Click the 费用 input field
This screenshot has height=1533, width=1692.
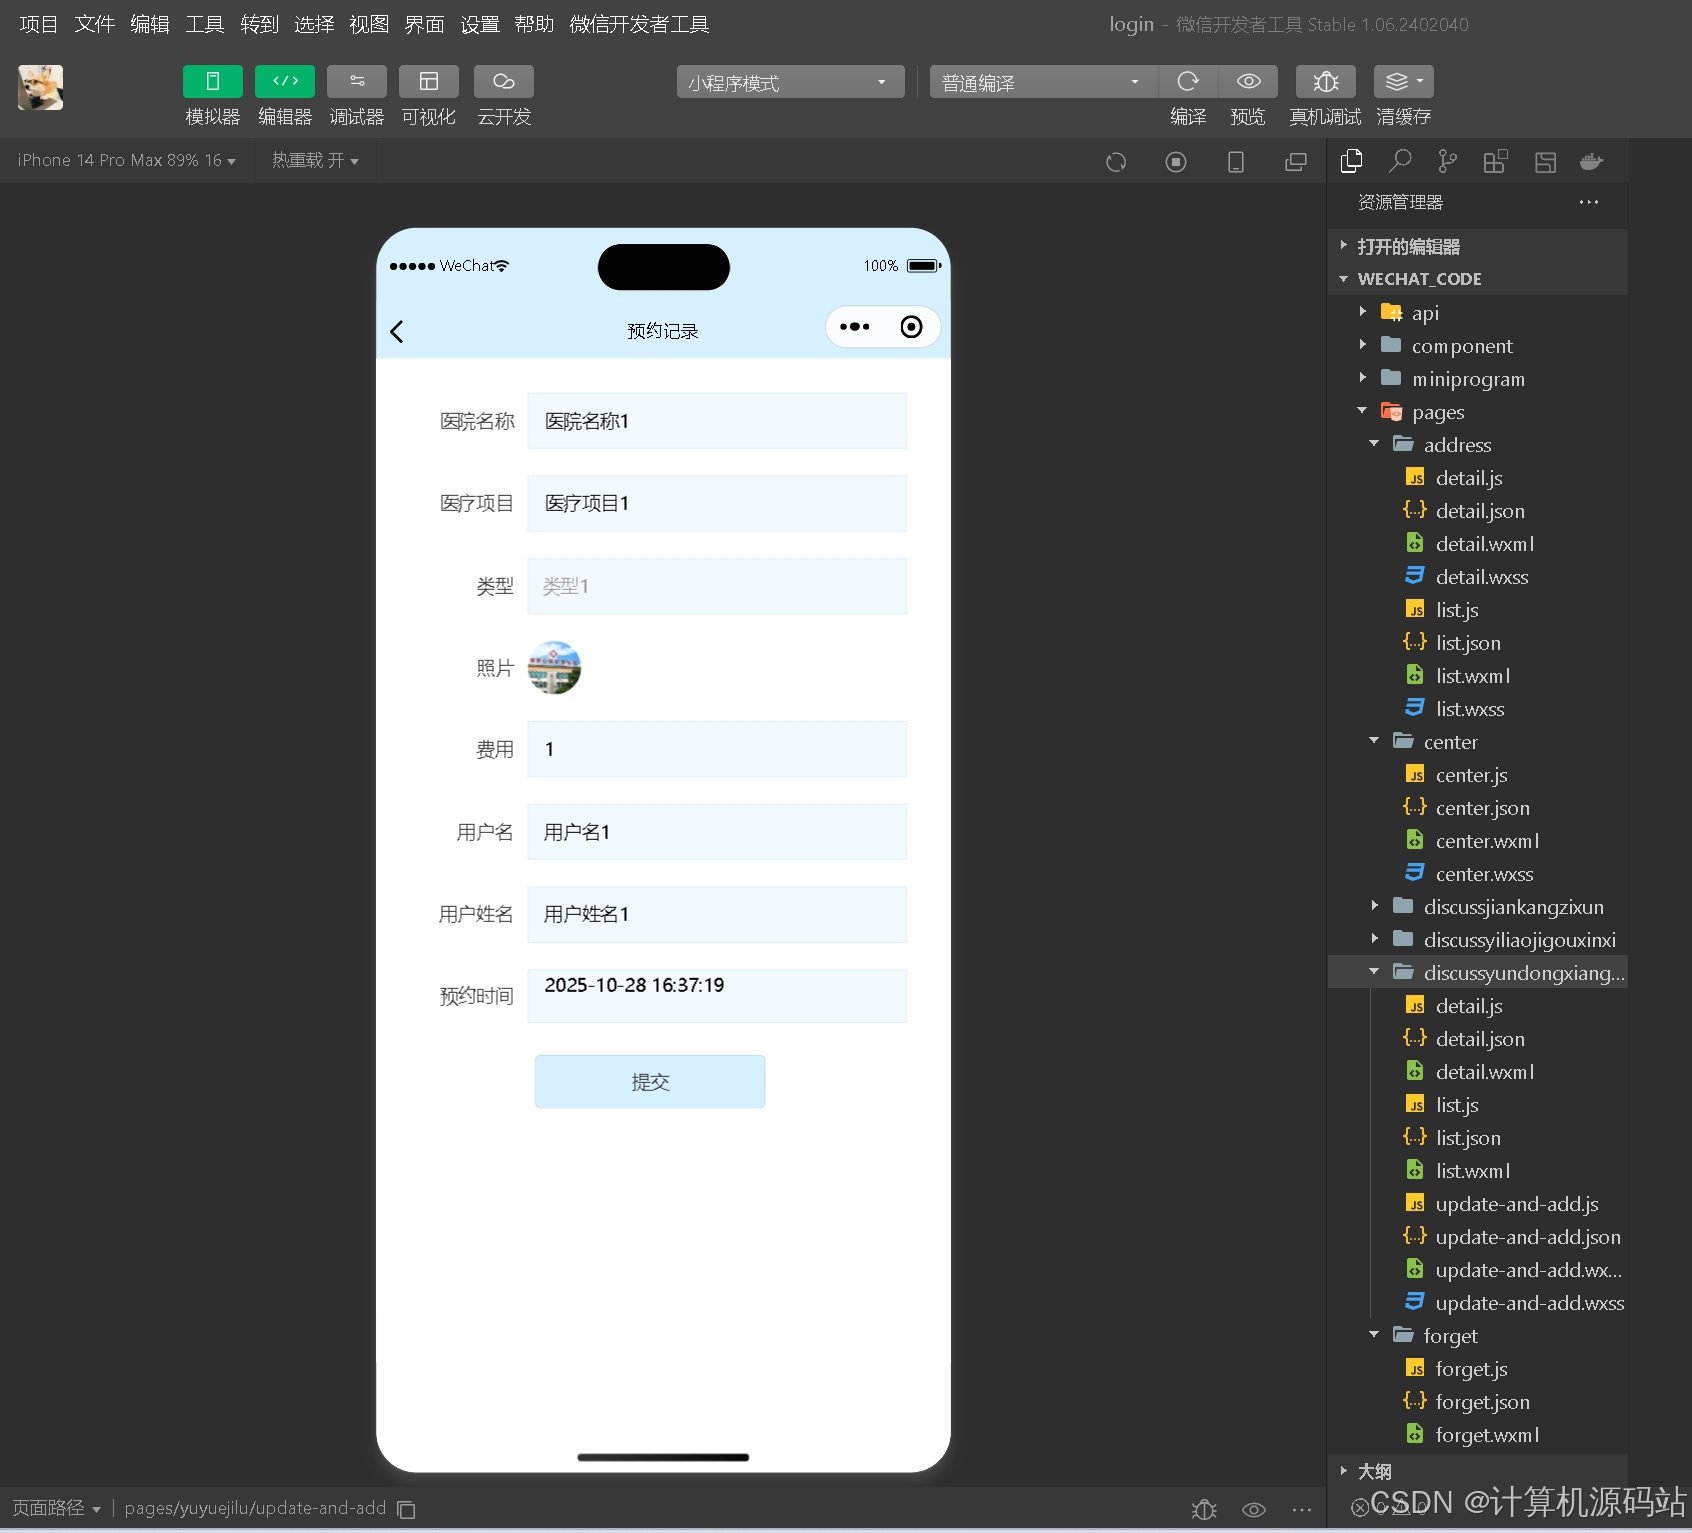(717, 749)
